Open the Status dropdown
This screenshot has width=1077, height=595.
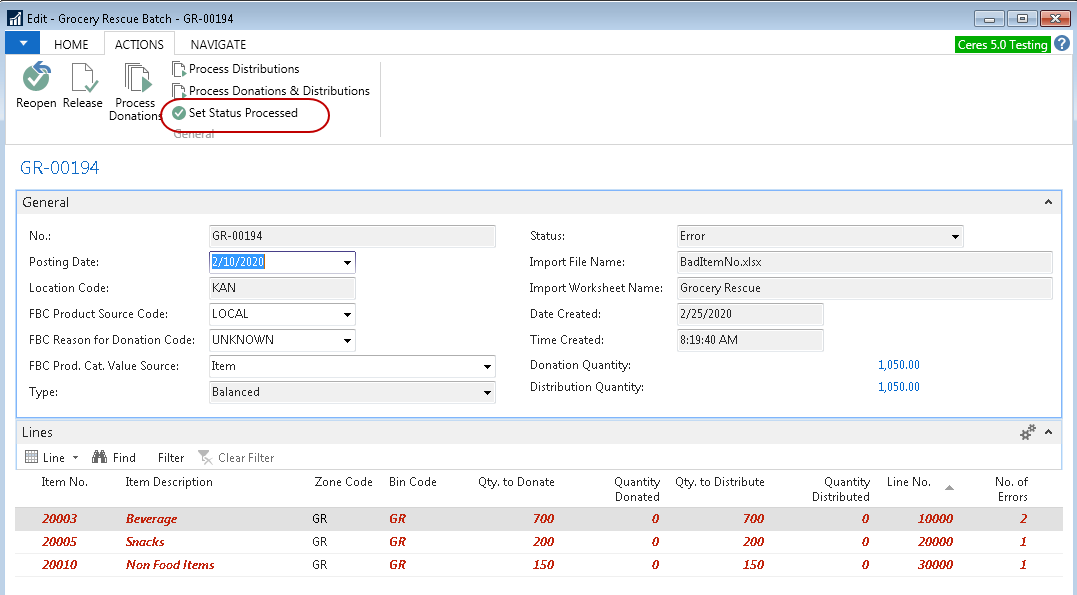[955, 237]
